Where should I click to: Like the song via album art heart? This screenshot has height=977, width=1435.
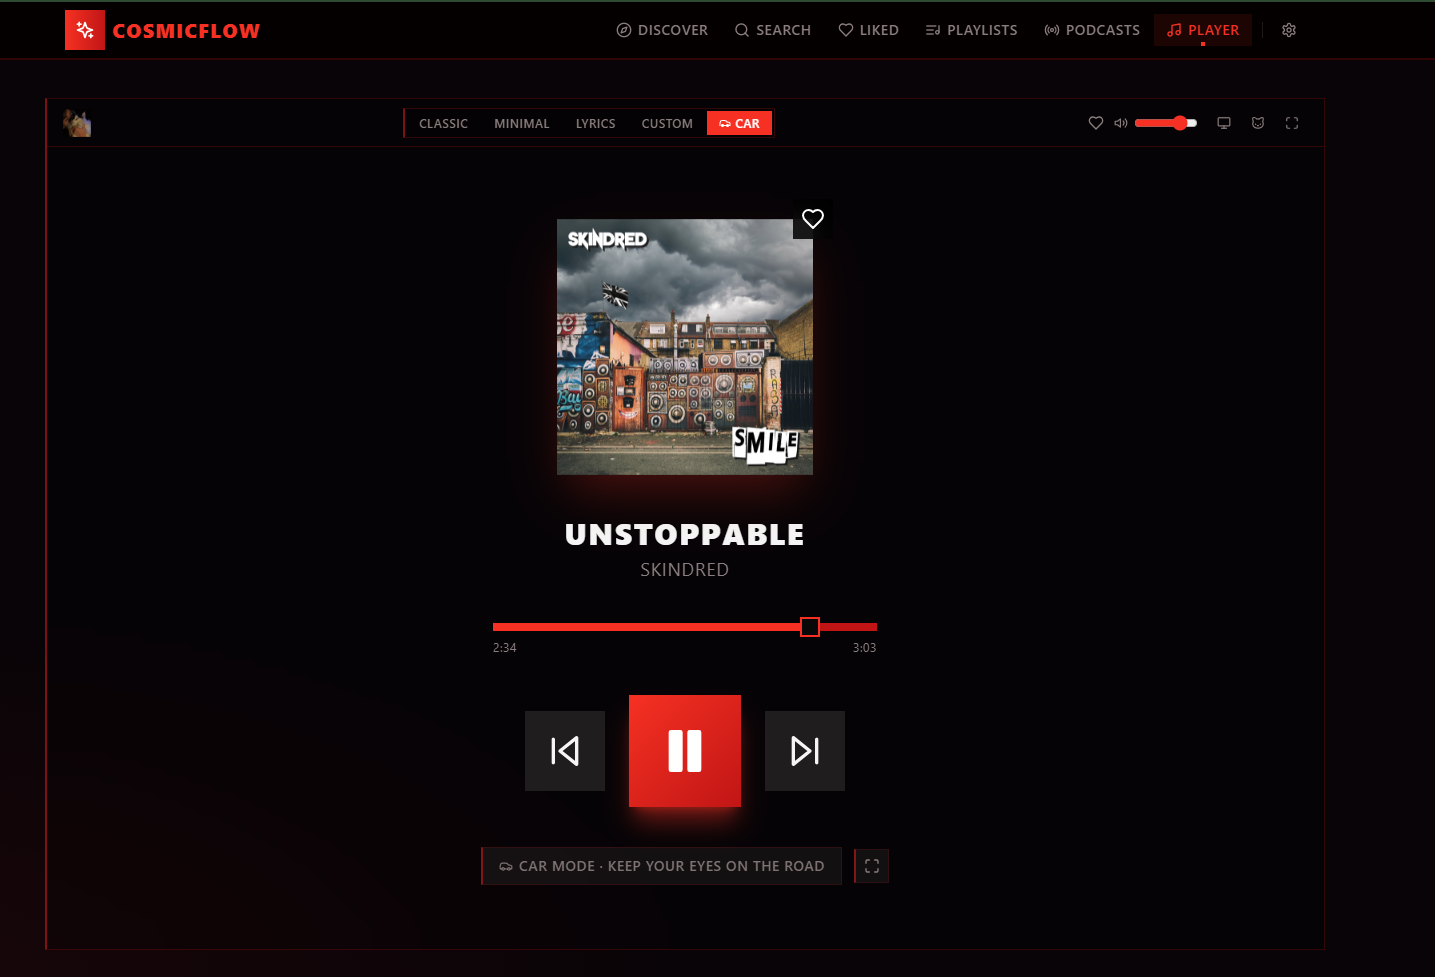(813, 219)
